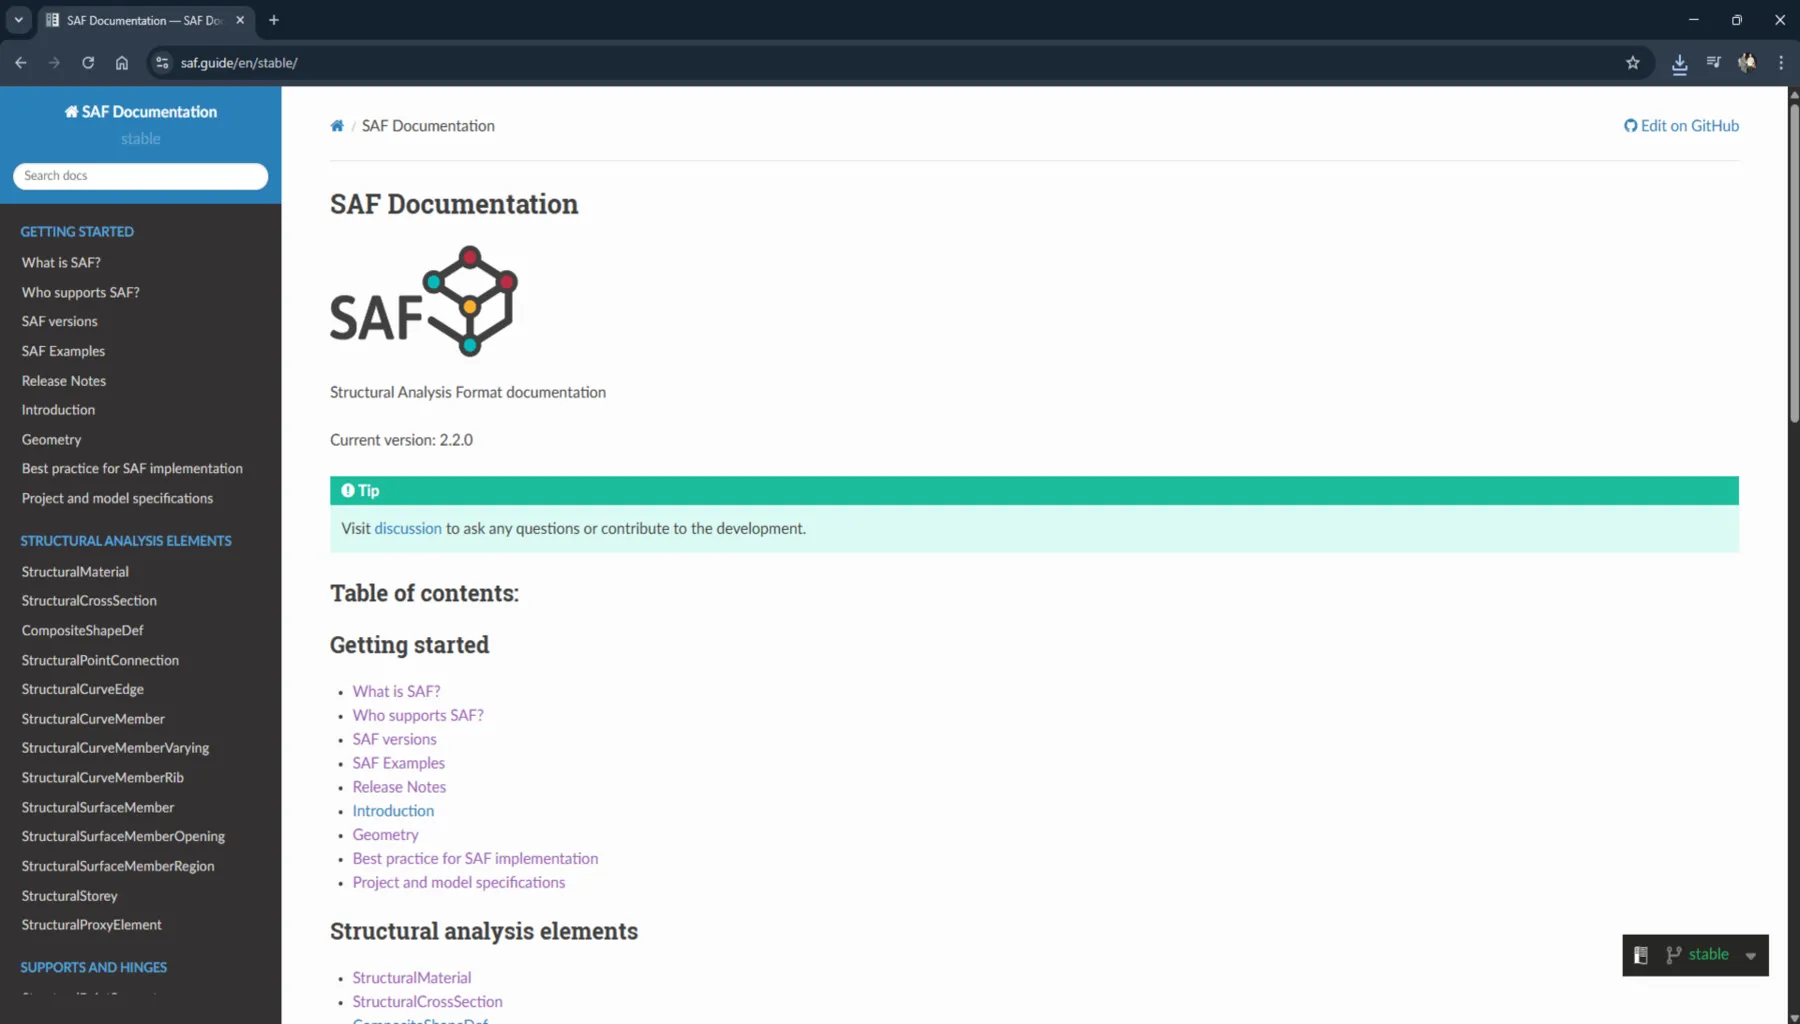Open StructuralProxyElement in sidebar
Viewport: 1800px width, 1024px height.
91,925
